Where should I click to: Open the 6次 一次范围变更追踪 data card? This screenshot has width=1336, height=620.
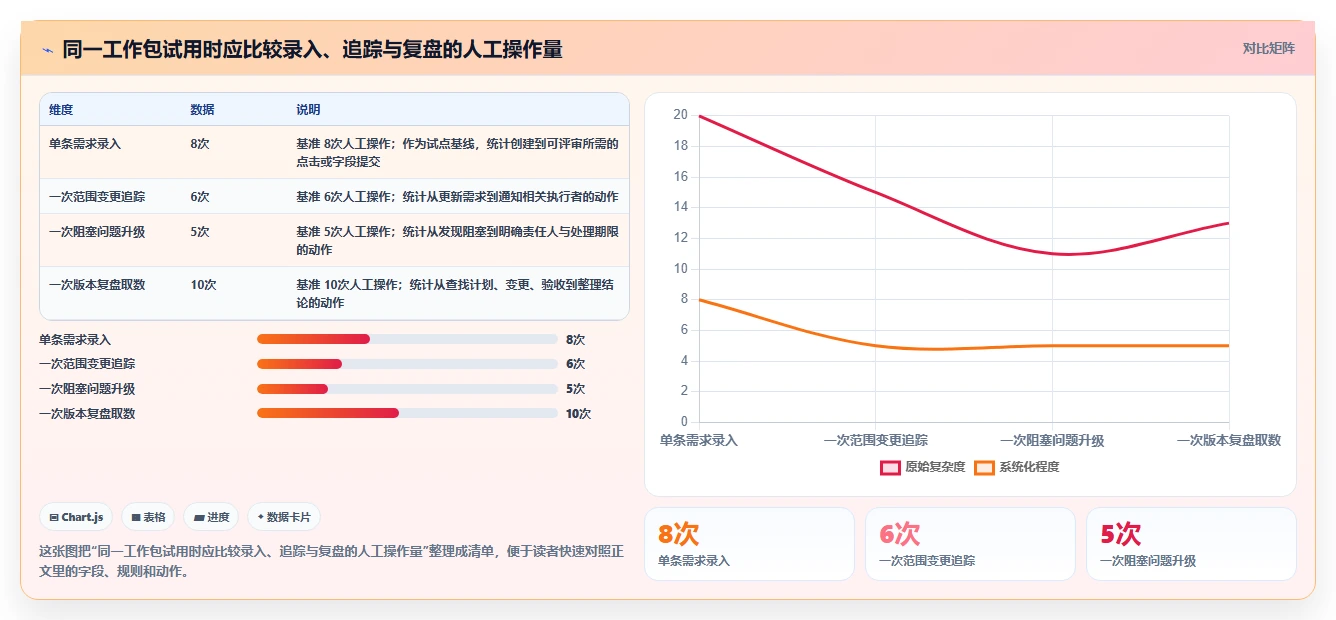pos(970,544)
